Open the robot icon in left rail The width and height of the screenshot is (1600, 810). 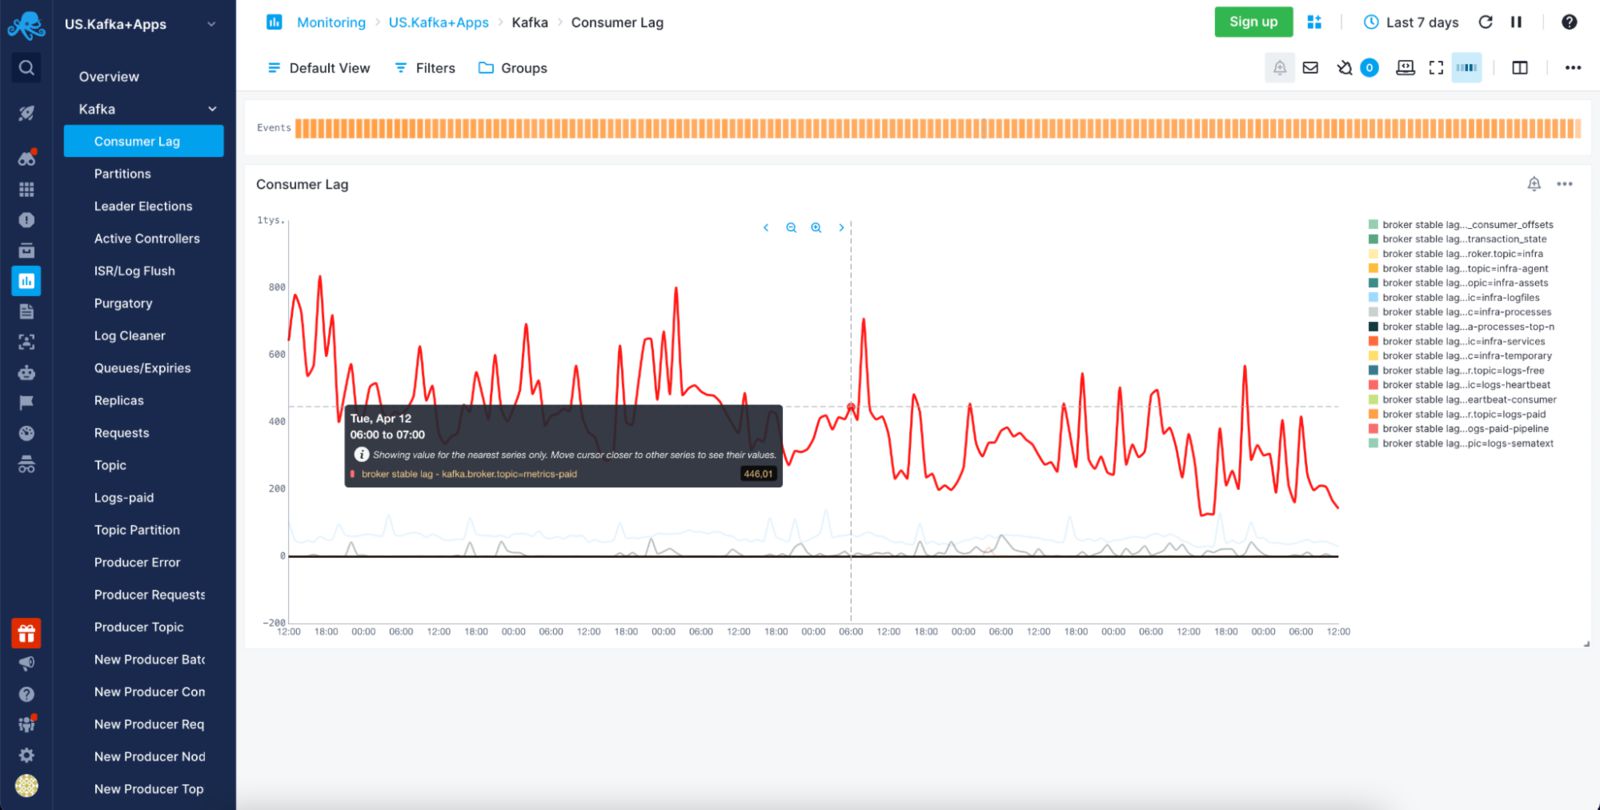coord(27,373)
